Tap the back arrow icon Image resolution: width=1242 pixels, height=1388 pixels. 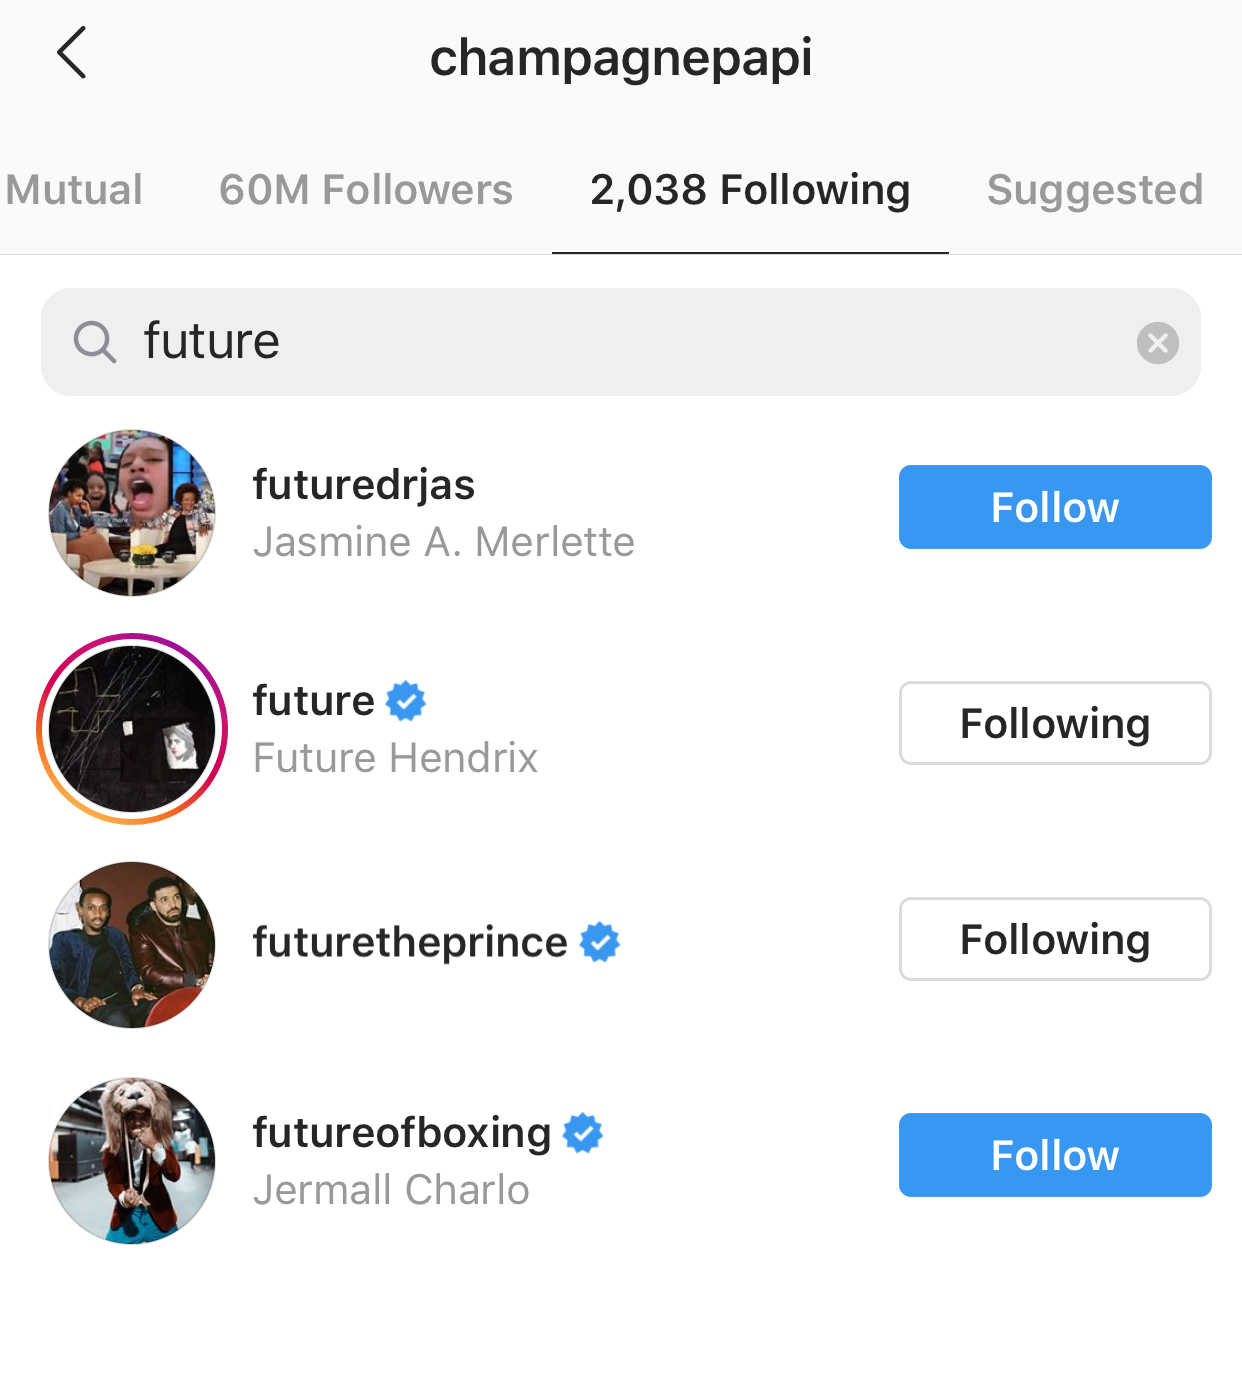click(72, 53)
